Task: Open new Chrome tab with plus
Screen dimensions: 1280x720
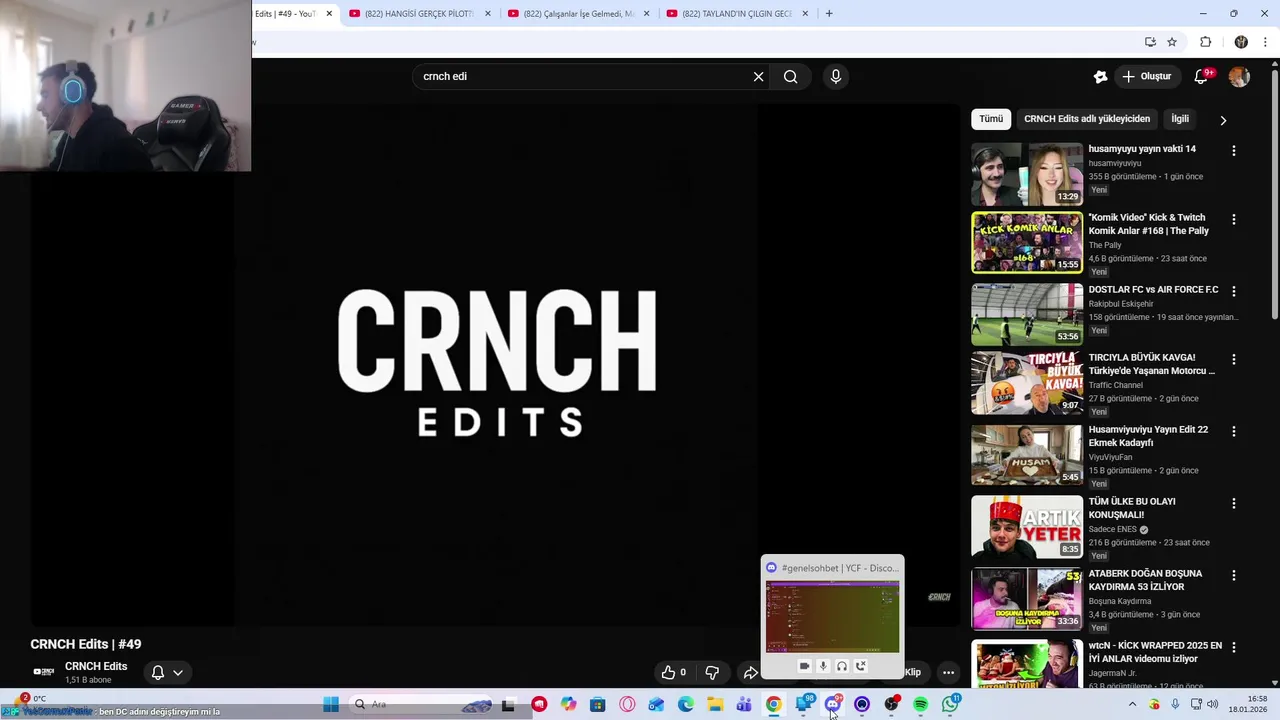Action: click(829, 13)
